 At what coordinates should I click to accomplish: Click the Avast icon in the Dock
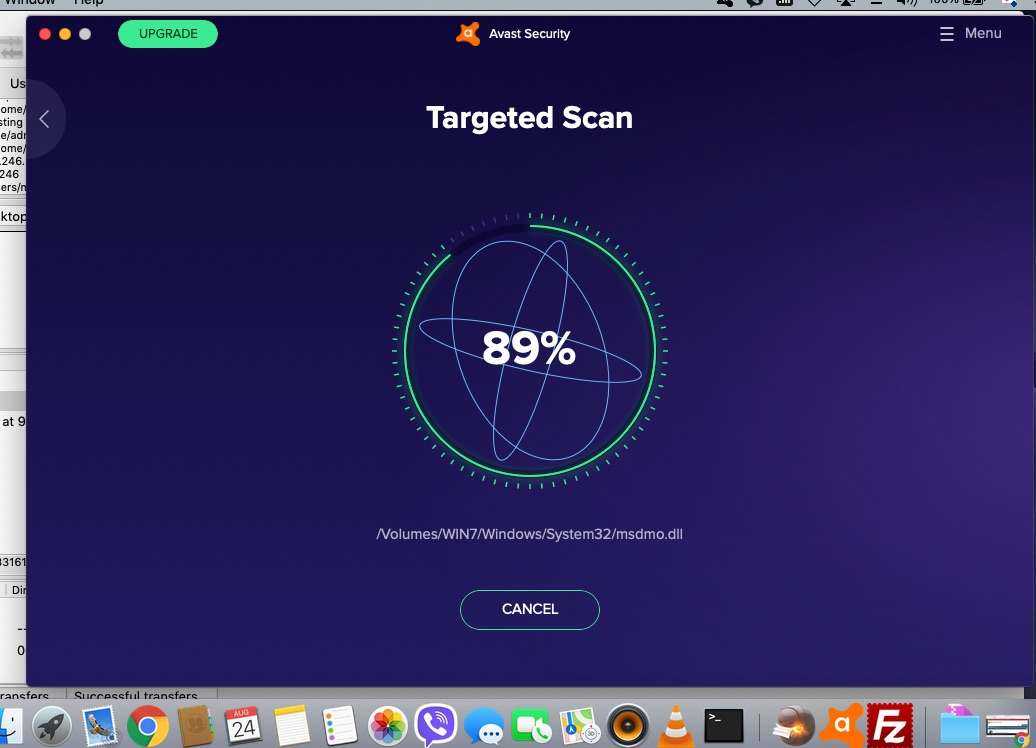841,726
